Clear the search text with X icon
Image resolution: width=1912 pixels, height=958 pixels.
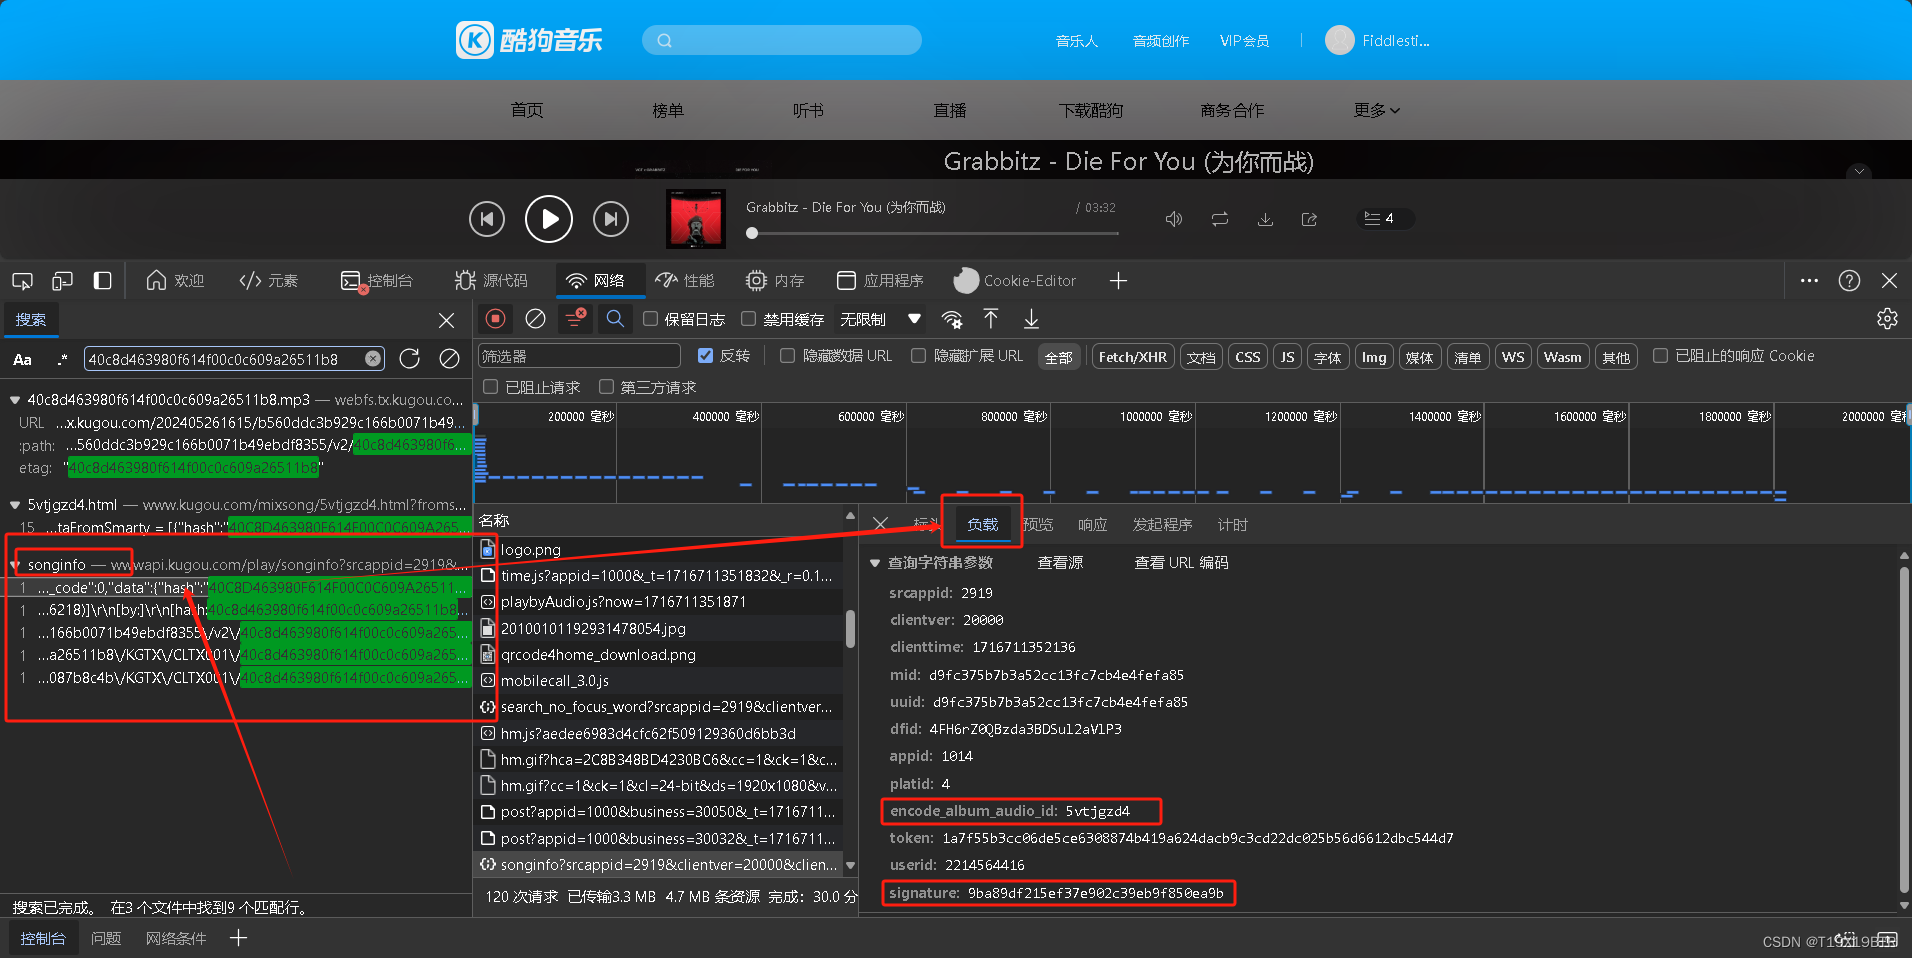[x=373, y=359]
